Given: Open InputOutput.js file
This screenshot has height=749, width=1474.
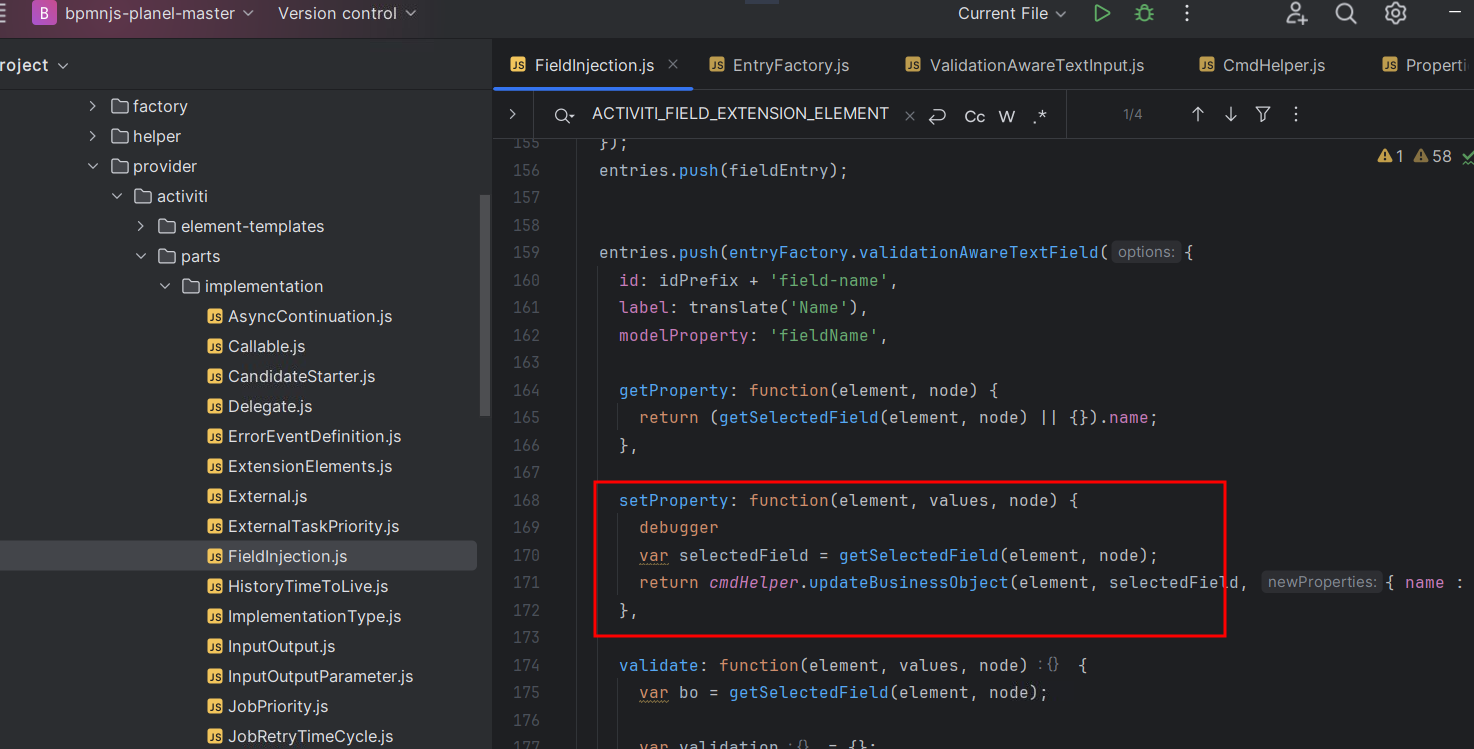Looking at the screenshot, I should point(271,646).
